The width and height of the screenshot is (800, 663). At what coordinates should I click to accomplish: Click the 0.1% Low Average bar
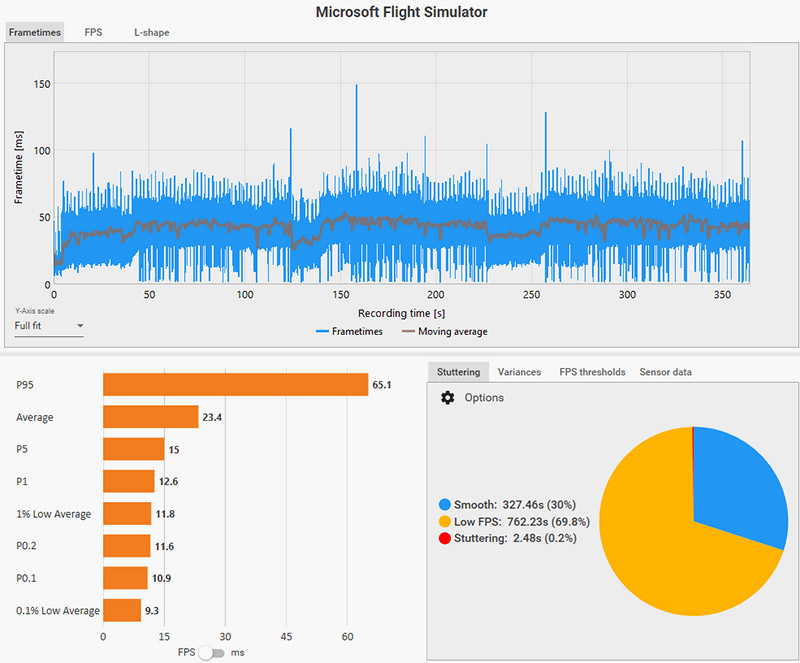122,610
